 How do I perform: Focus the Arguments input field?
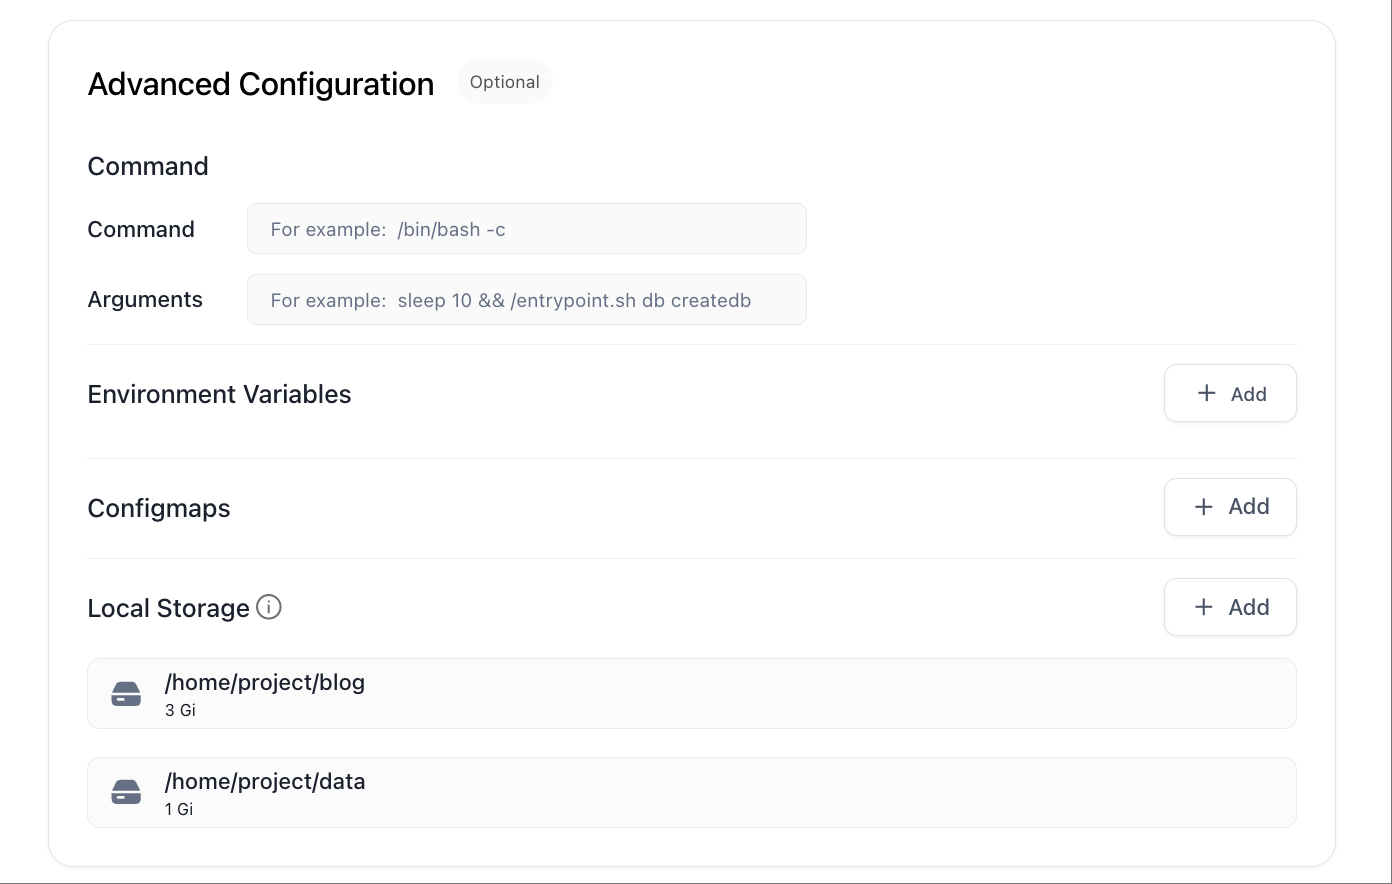pos(527,300)
